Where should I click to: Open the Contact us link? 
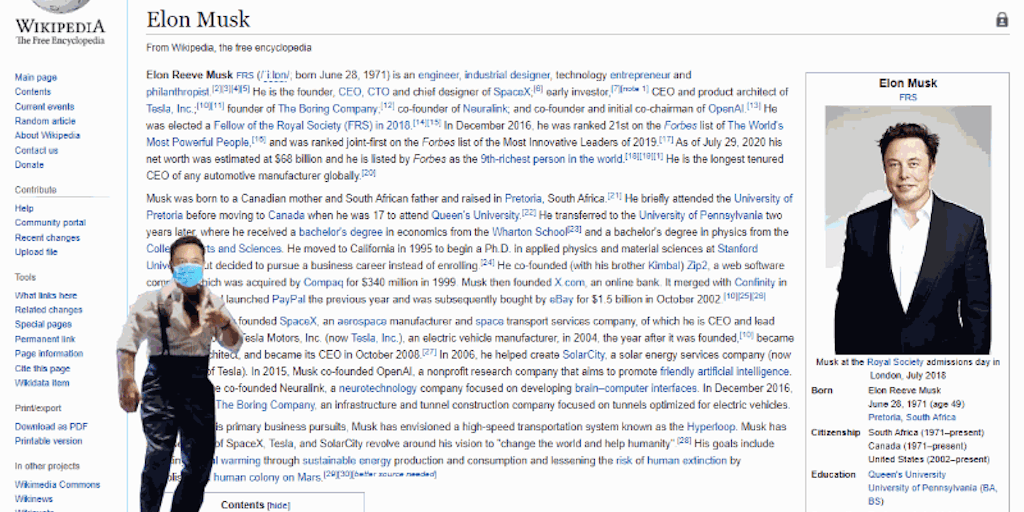[37, 150]
